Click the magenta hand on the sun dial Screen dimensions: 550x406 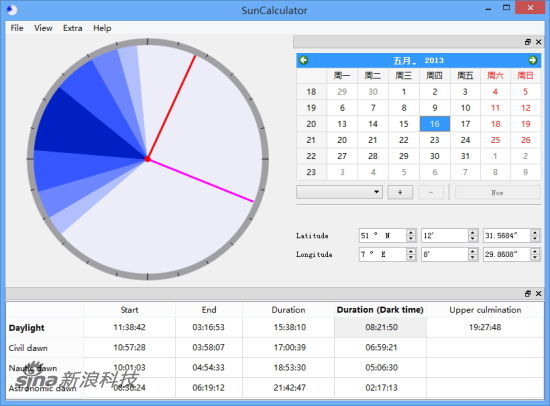[x=201, y=180]
